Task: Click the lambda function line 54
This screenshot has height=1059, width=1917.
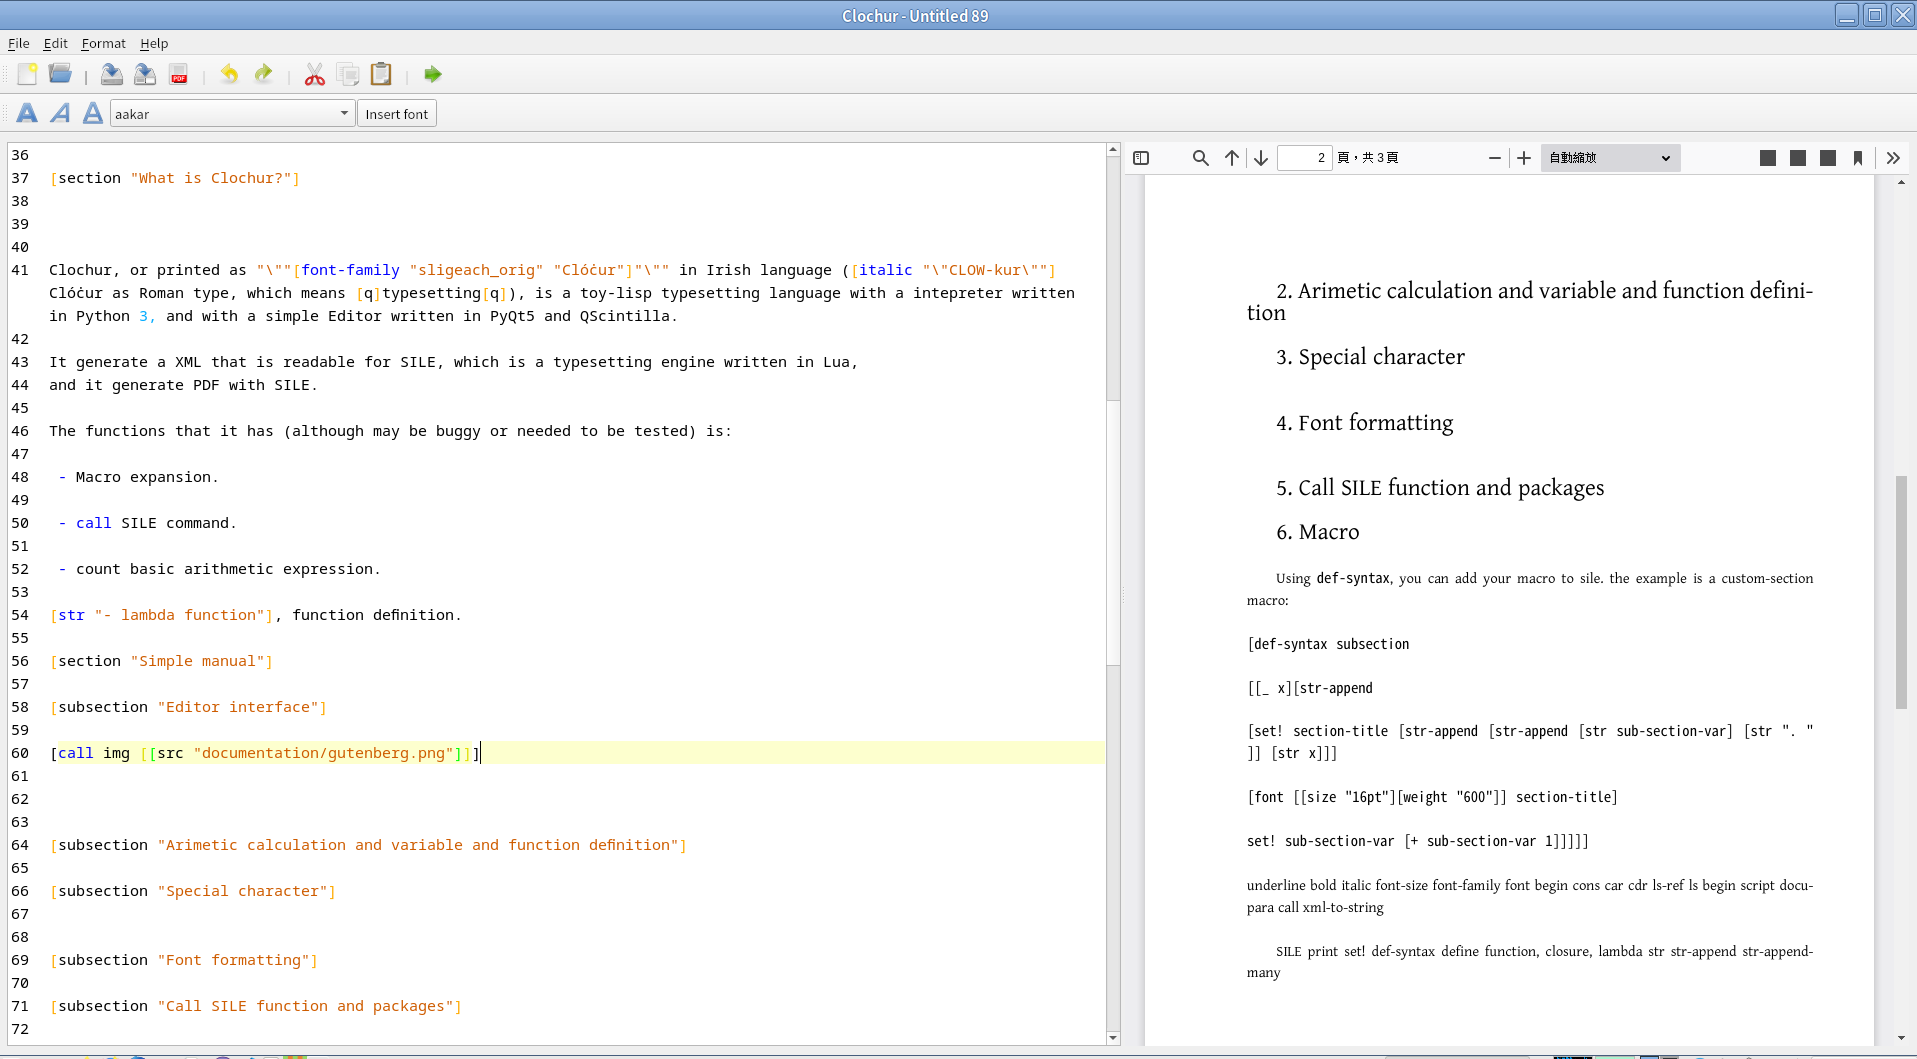Action: 255,615
